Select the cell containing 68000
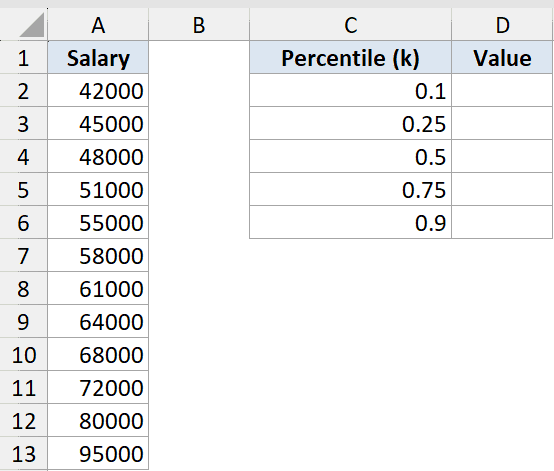Screen dimensions: 554x471 pyautogui.click(x=98, y=354)
